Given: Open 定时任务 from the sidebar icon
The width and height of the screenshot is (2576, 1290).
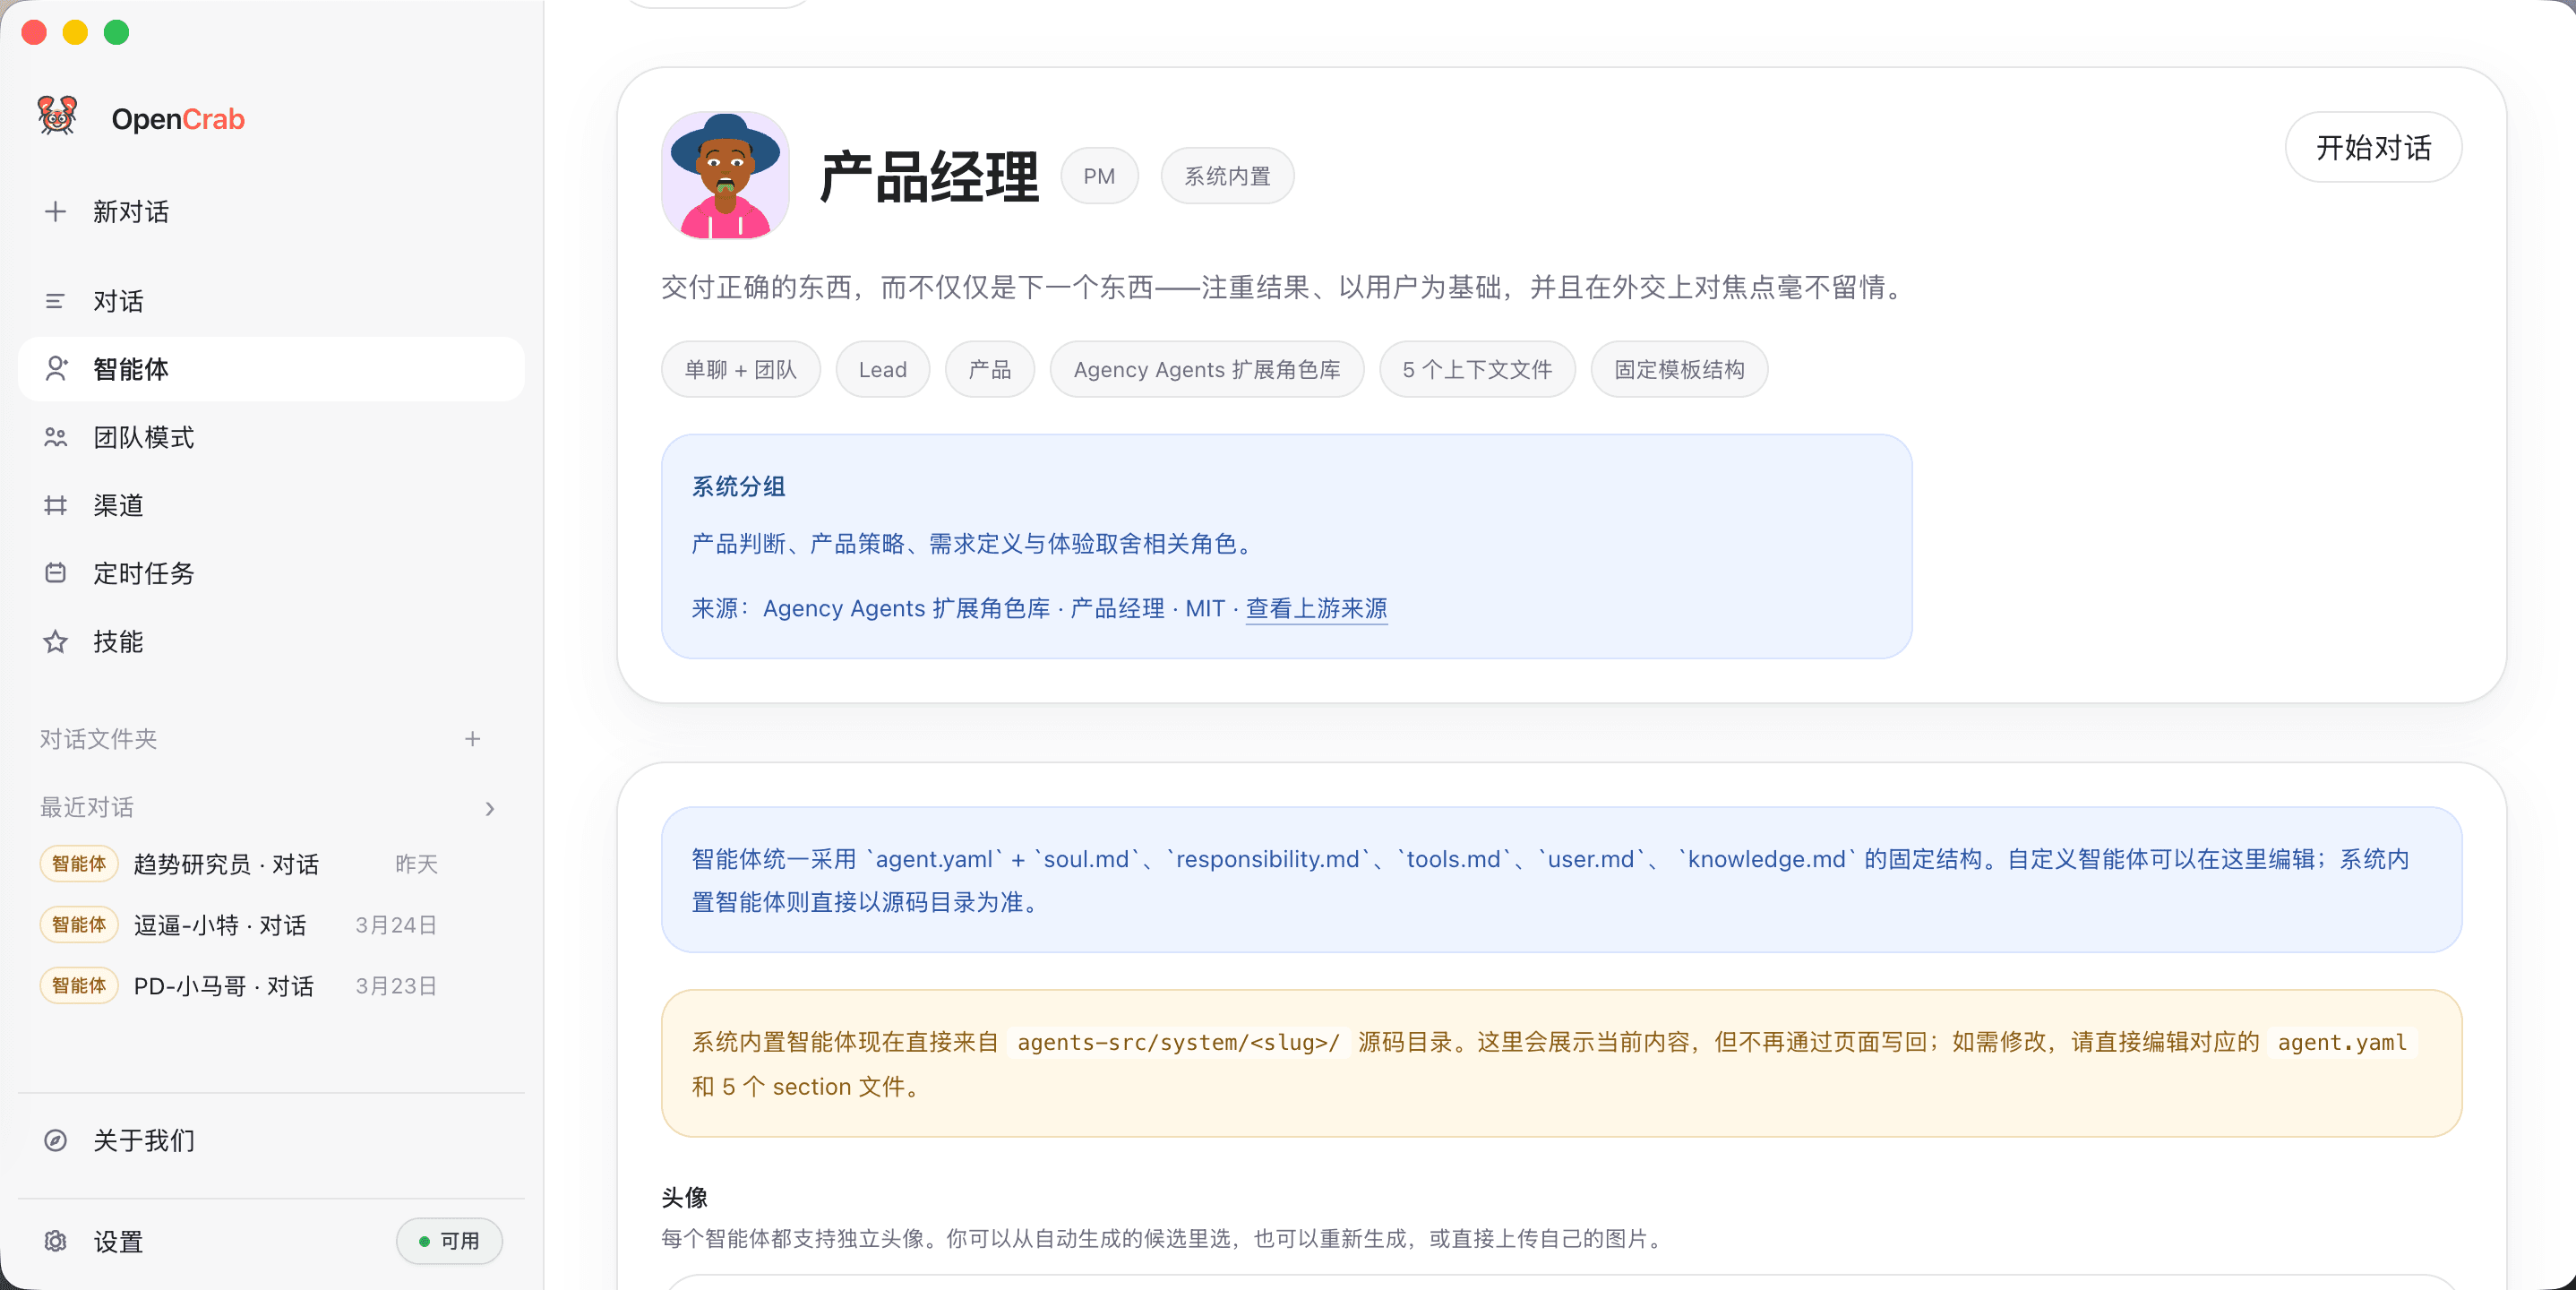Looking at the screenshot, I should pos(55,573).
